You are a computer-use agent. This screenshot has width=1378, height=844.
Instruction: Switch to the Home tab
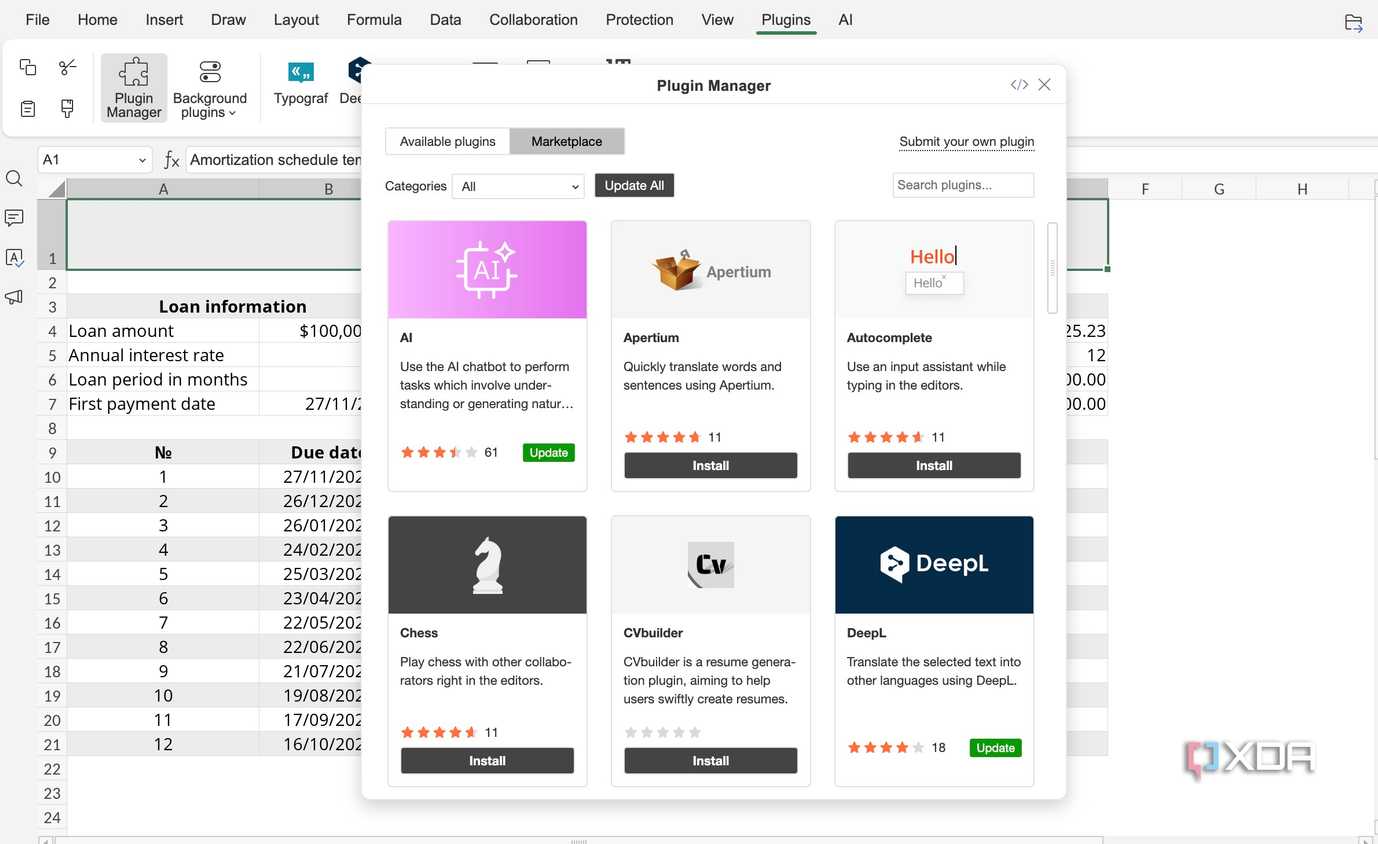pyautogui.click(x=97, y=20)
